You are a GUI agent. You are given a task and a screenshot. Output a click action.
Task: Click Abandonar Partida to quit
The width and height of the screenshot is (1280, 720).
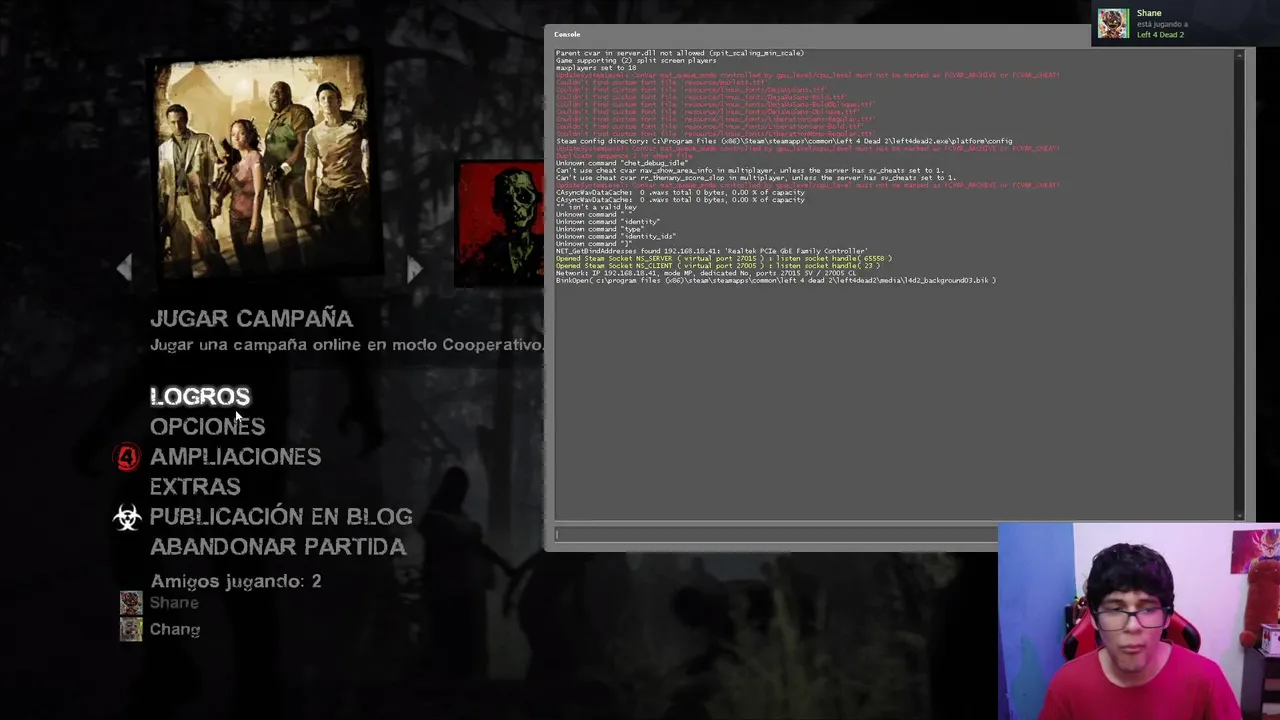(x=278, y=546)
